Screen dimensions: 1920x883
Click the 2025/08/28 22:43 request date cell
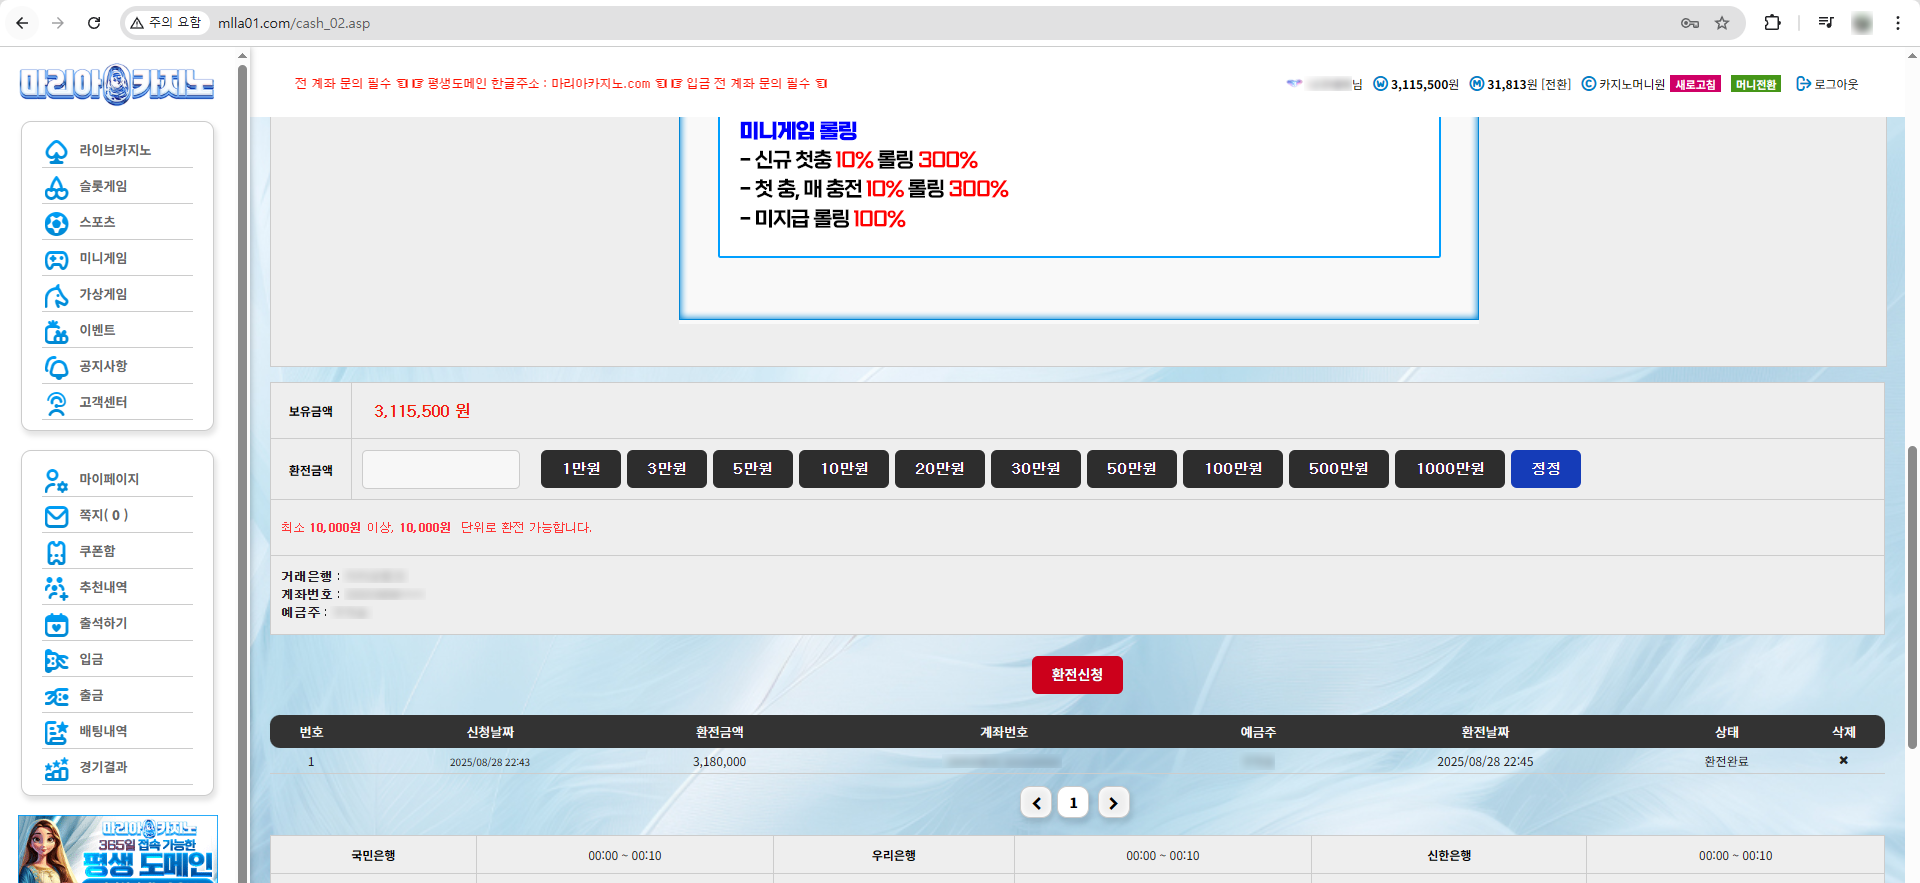click(x=490, y=762)
